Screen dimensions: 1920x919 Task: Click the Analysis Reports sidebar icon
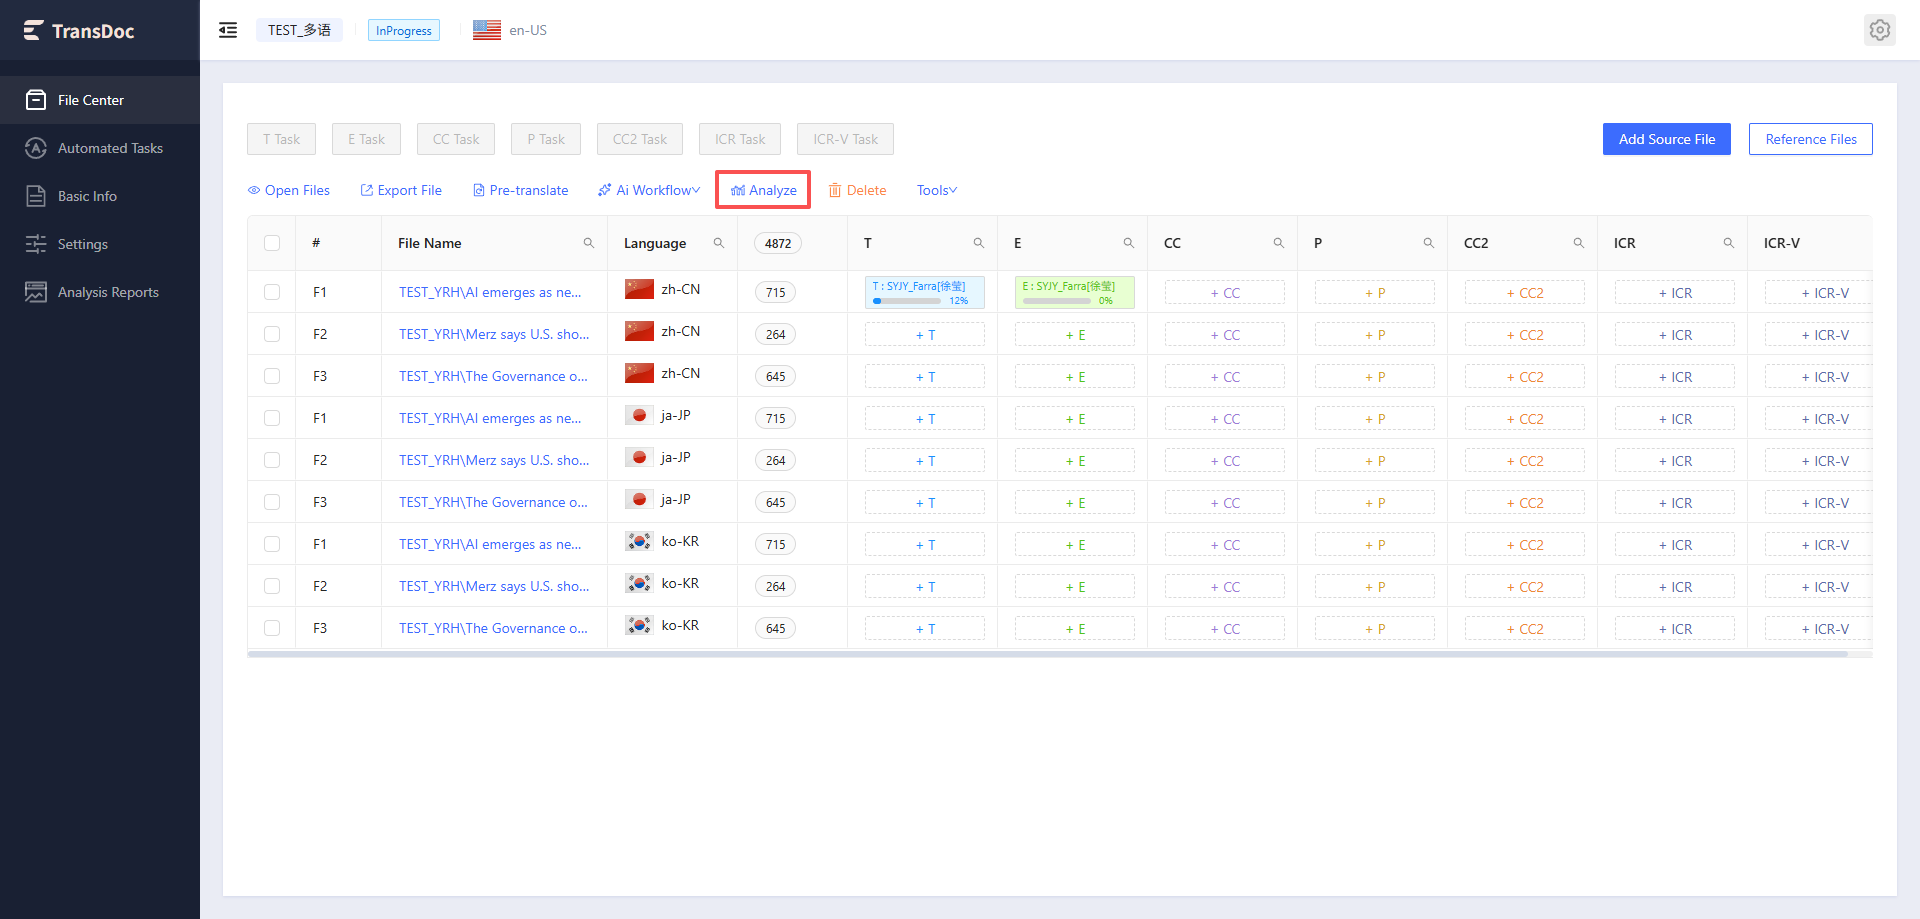(x=36, y=292)
